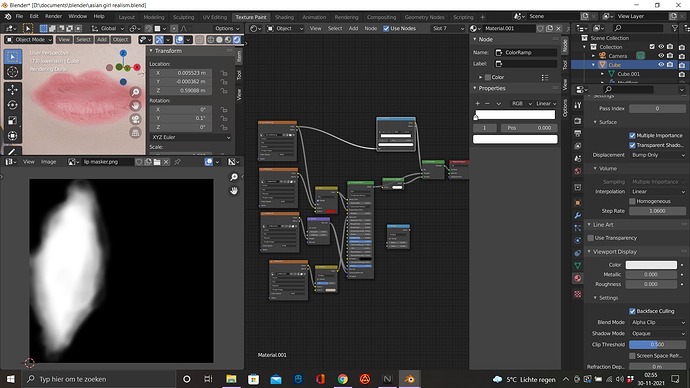Open the Material properties tab icon

[x=577, y=278]
